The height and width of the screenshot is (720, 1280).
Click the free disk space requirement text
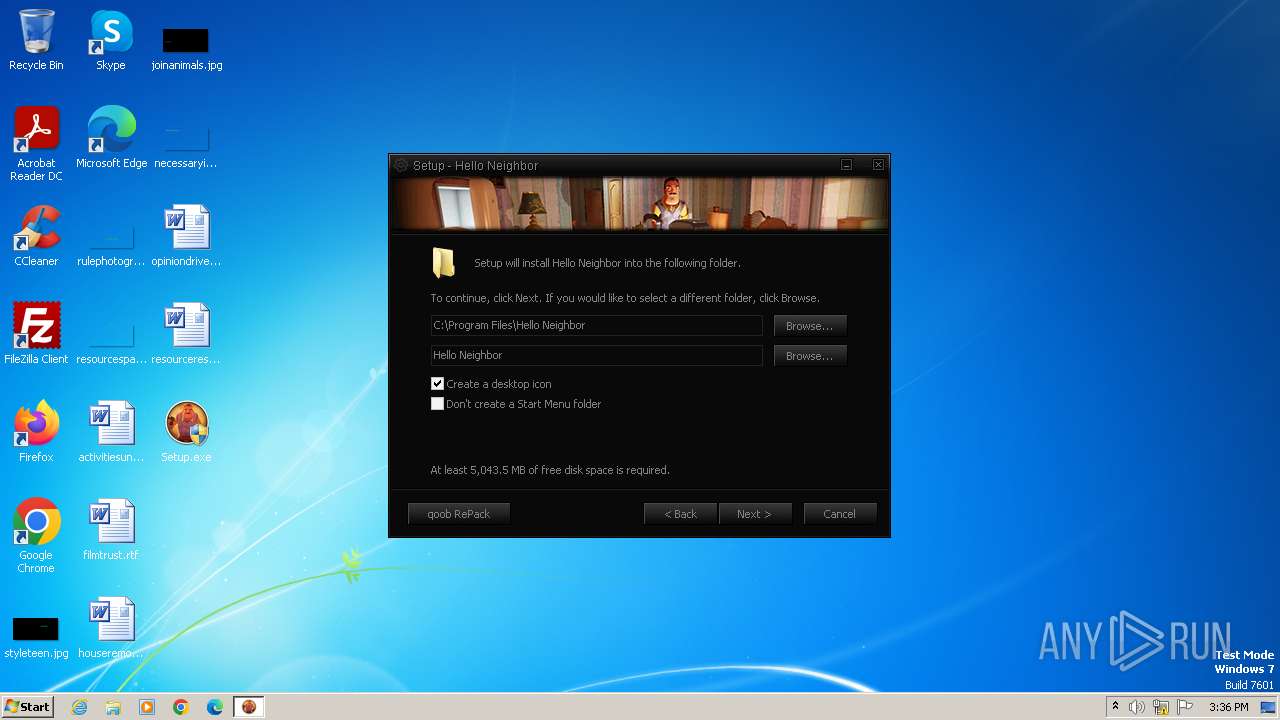[550, 470]
